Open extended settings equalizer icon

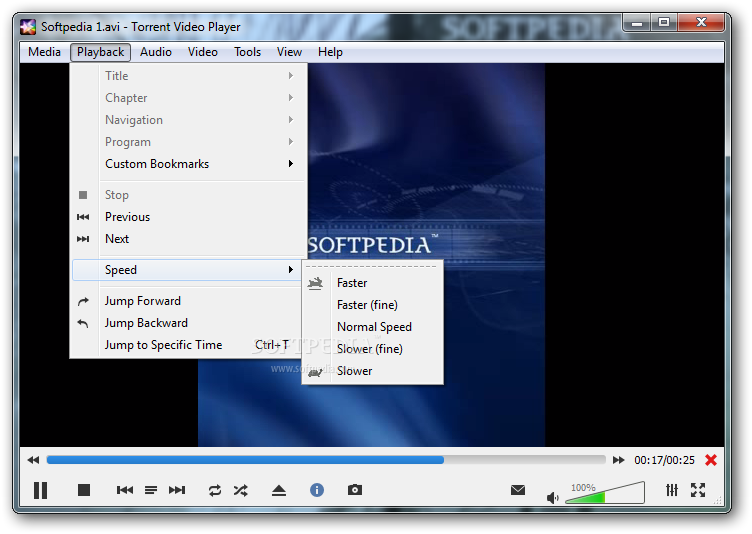(672, 490)
